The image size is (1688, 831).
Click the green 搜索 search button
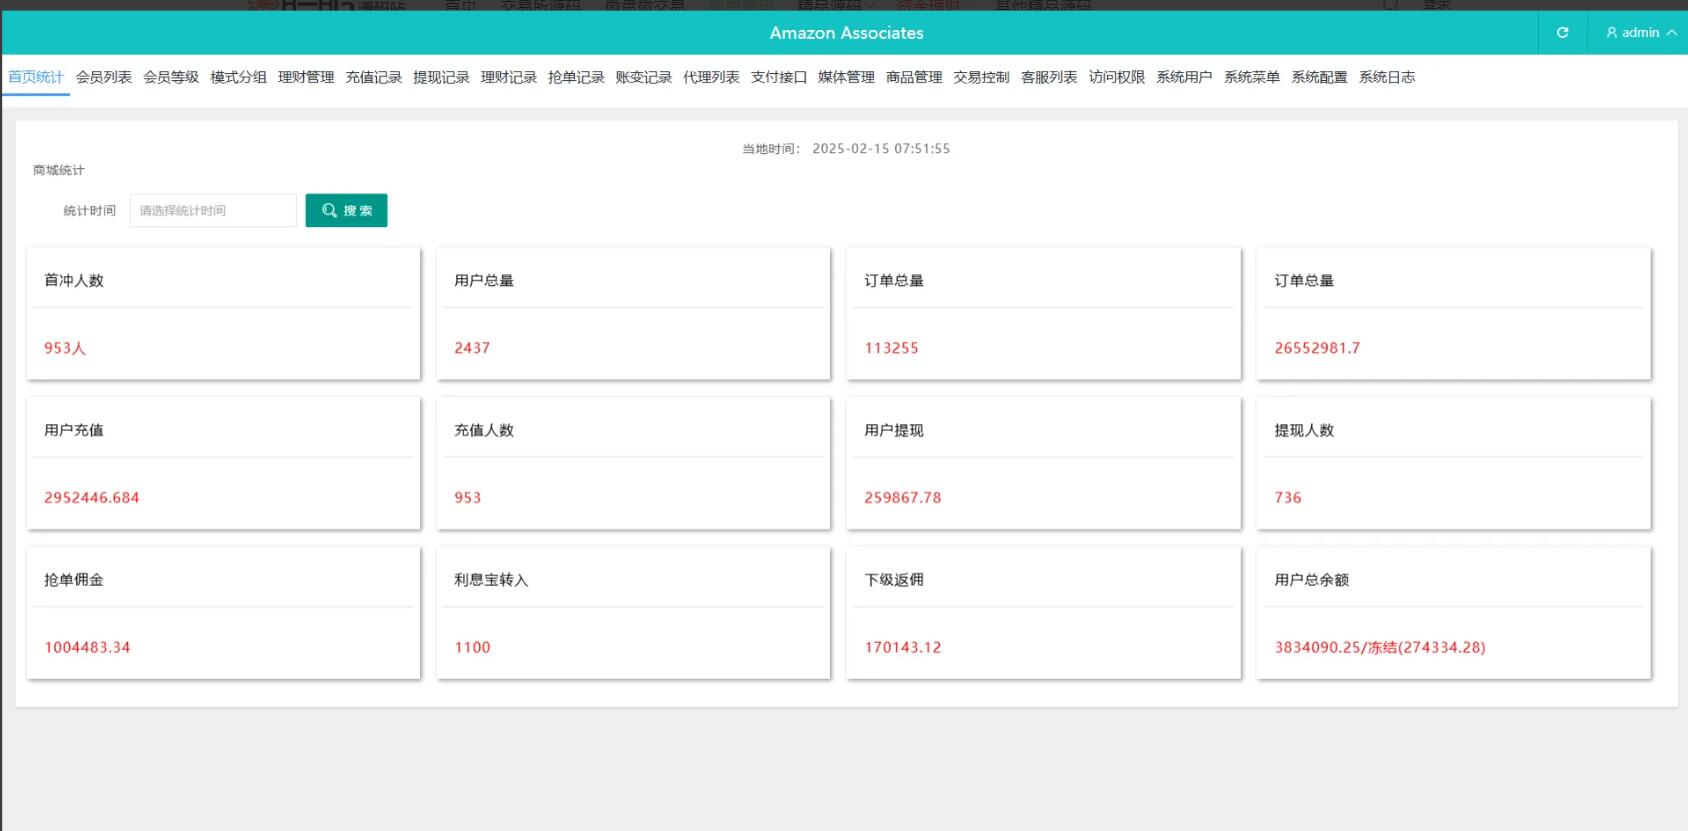346,210
